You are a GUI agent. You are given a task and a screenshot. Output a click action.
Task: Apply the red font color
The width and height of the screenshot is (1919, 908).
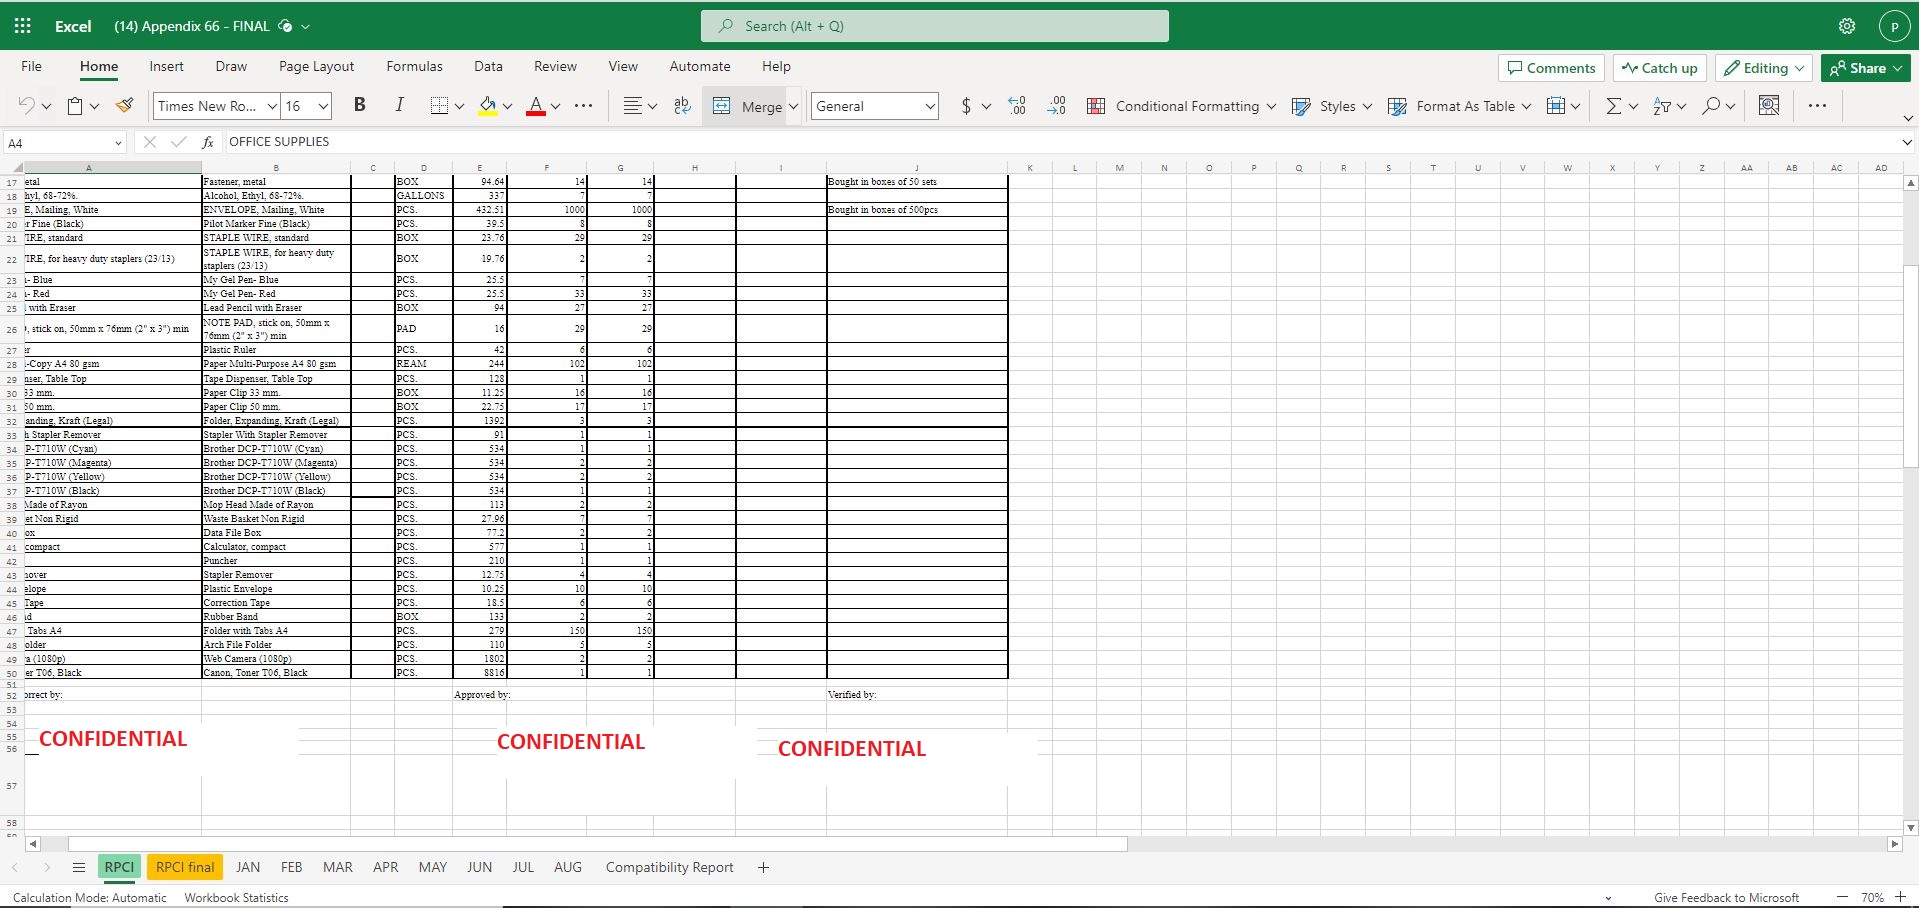point(536,106)
